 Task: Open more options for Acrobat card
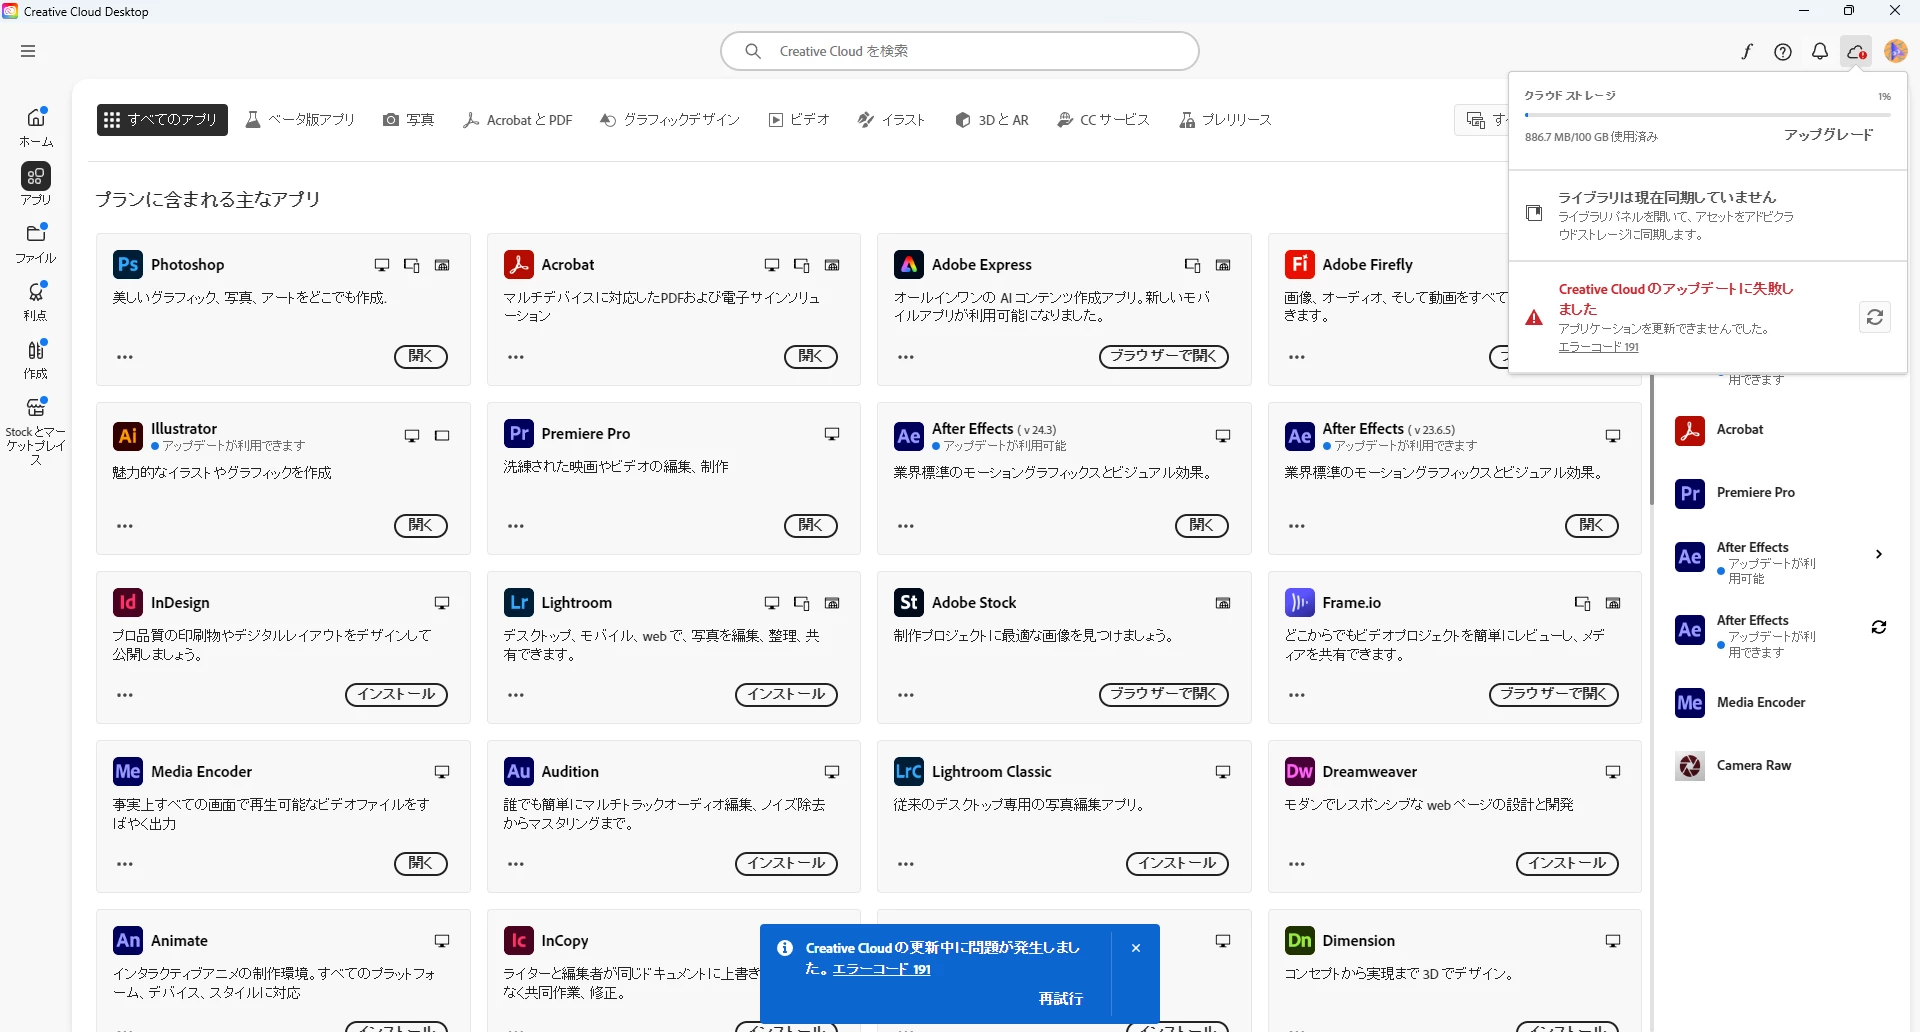(x=516, y=357)
